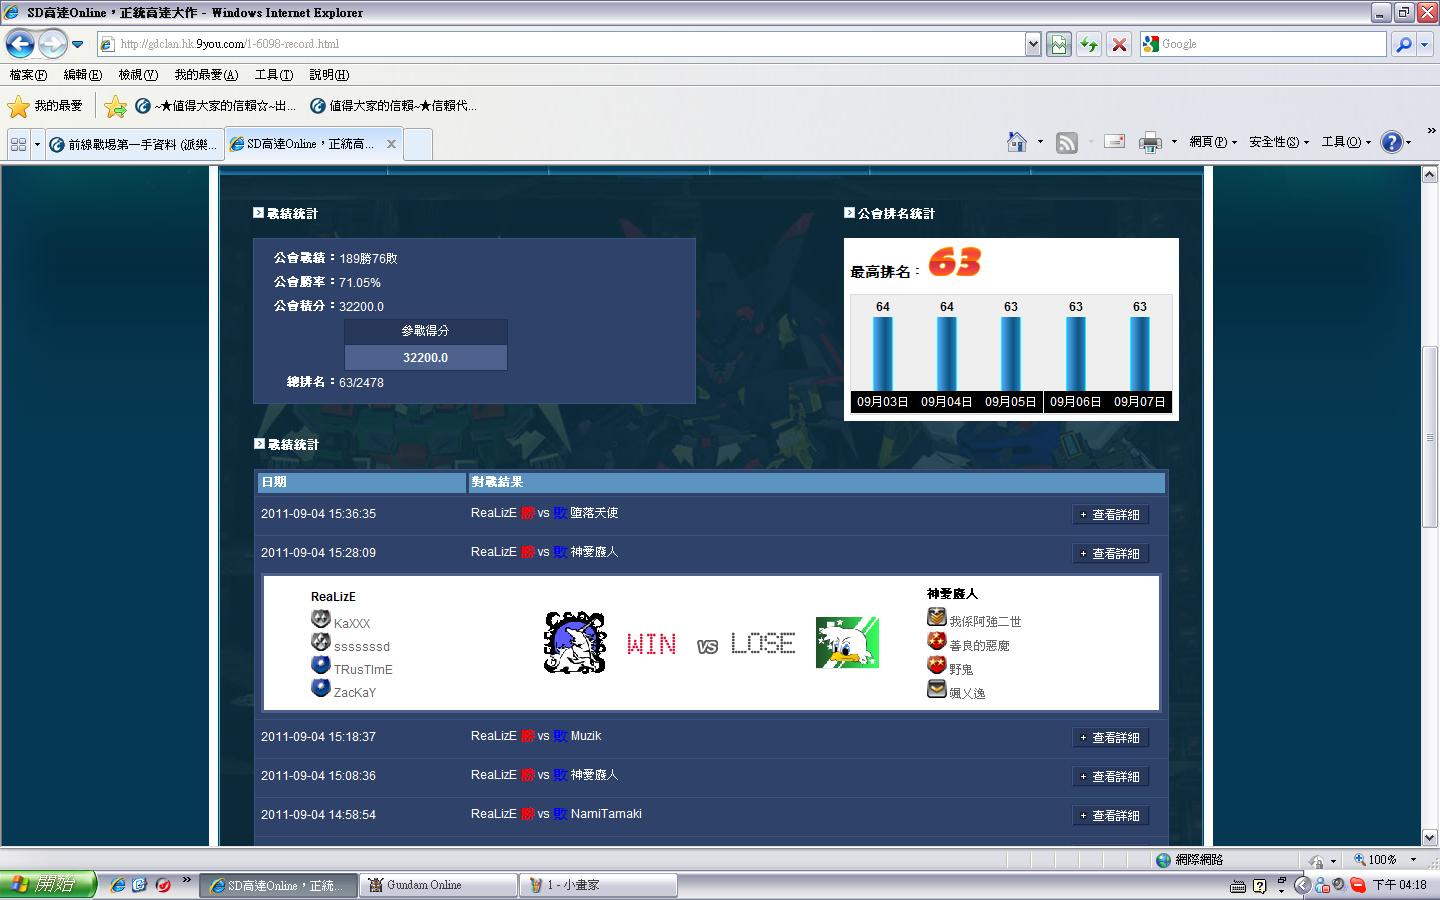
Task: Click the ReaLizE clan unicorn emblem
Action: coord(574,643)
